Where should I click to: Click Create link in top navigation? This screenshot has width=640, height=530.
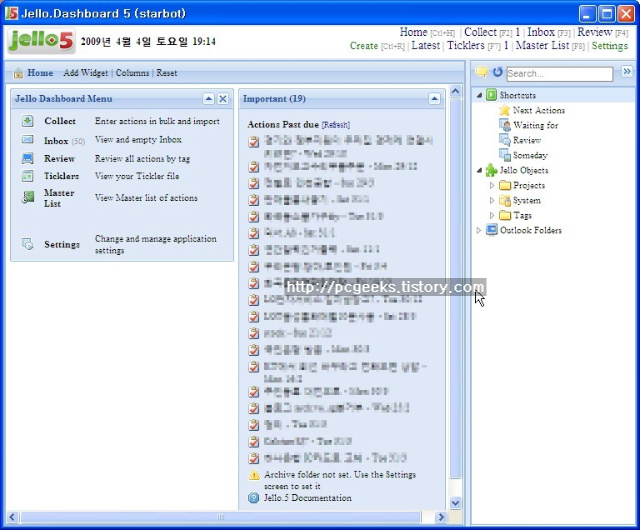click(364, 46)
